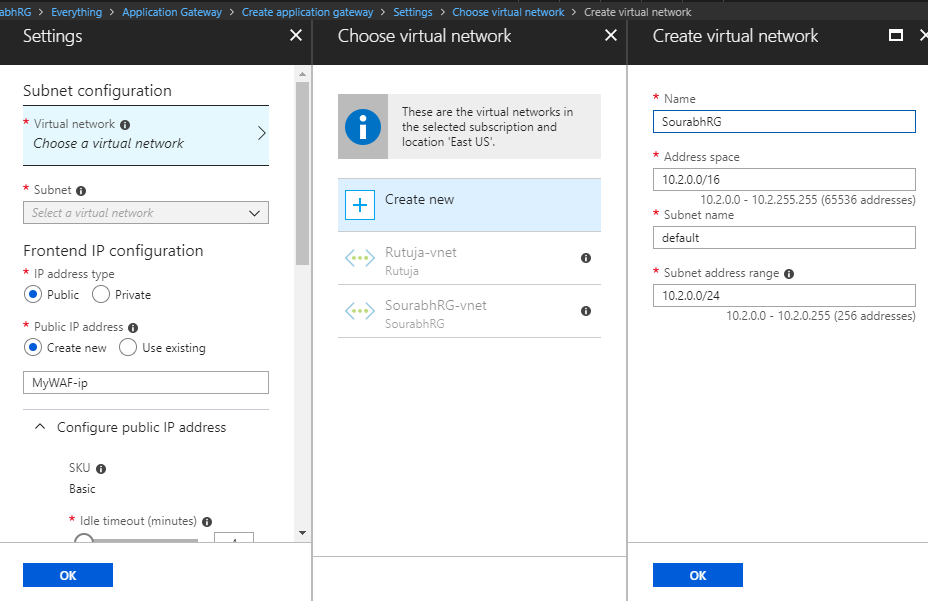Click inside the Name input field
The width and height of the screenshot is (928, 601).
(x=783, y=121)
